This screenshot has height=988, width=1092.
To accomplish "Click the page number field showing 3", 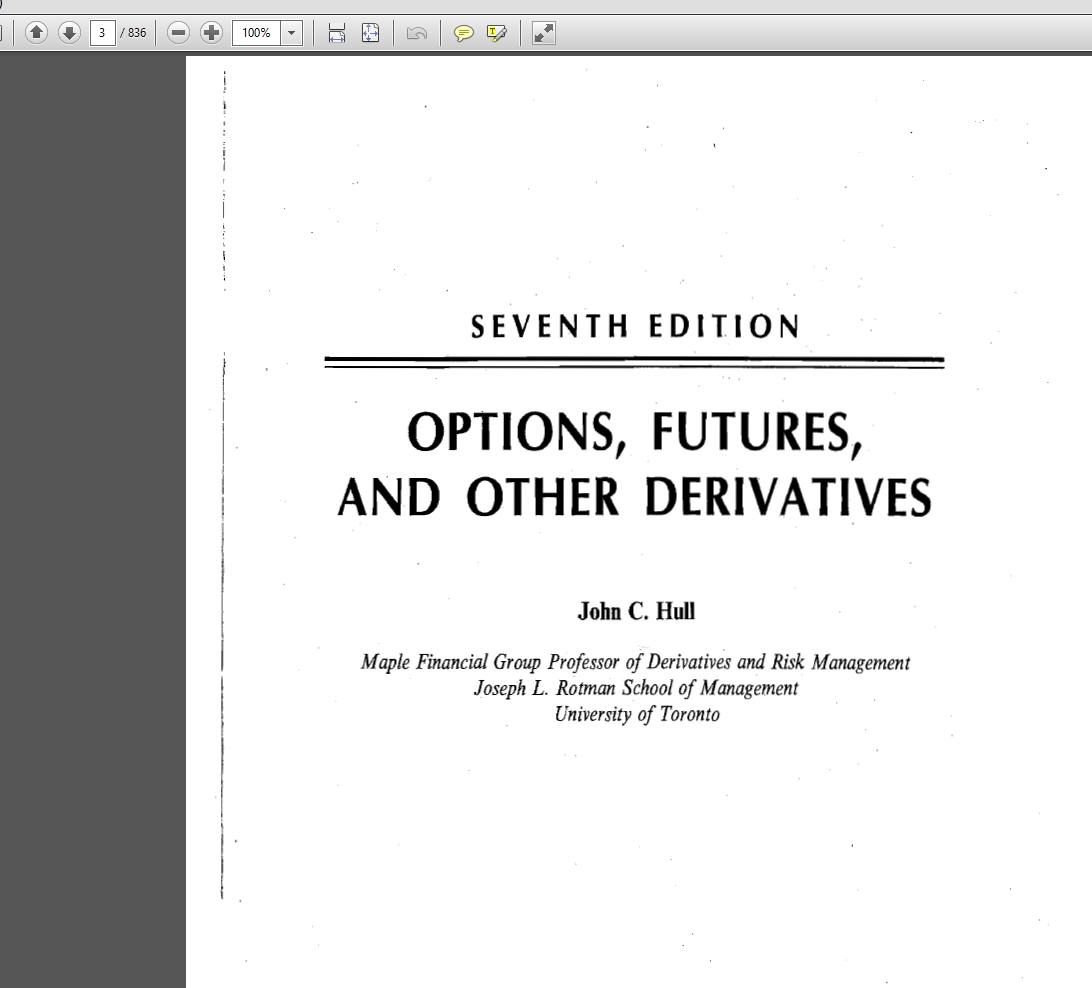I will pyautogui.click(x=102, y=33).
